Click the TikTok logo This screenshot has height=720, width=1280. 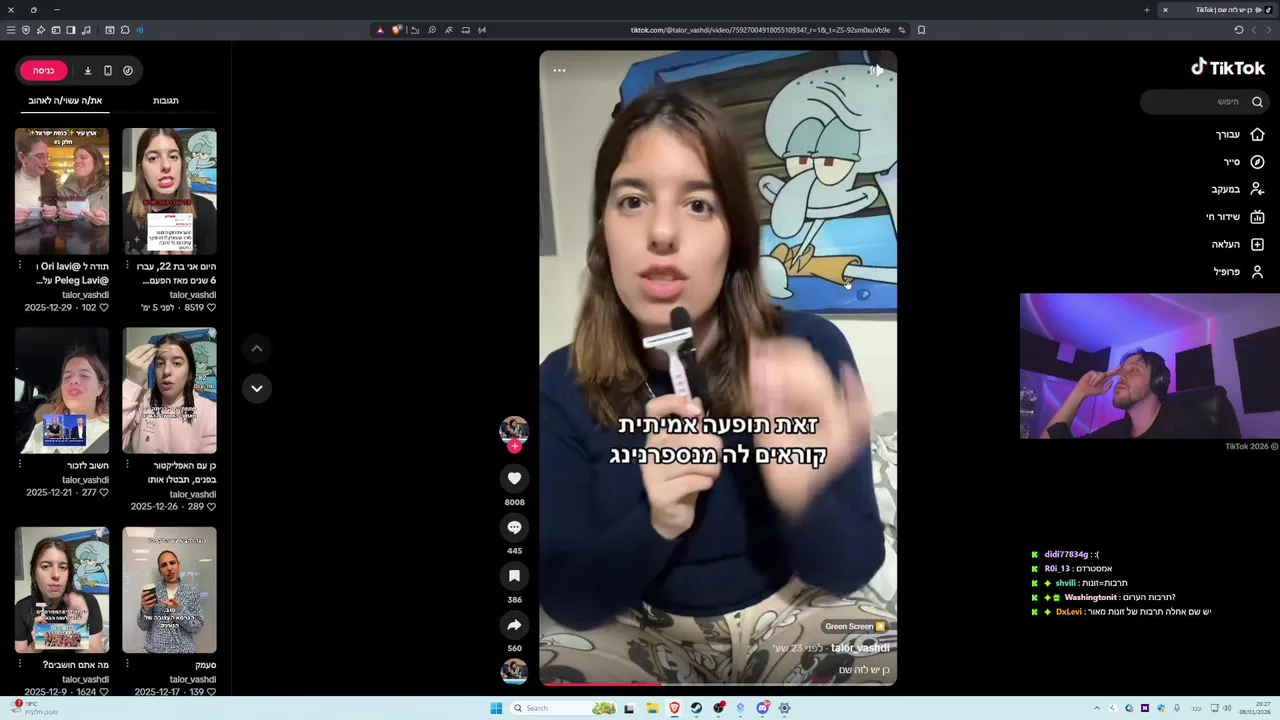click(x=1228, y=68)
